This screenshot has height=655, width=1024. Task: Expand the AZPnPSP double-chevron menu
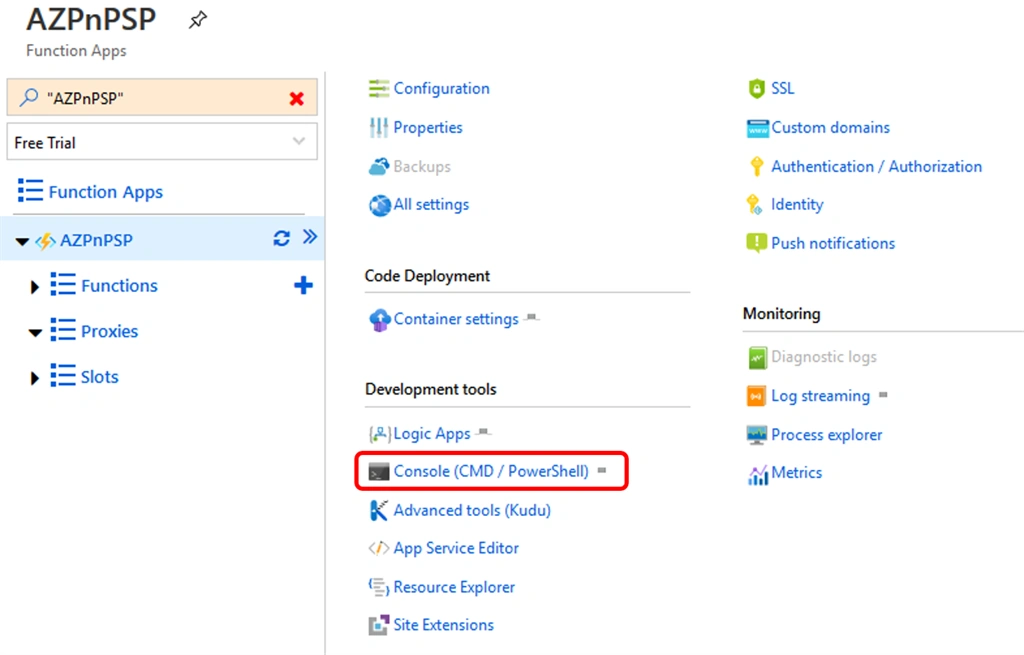click(310, 236)
